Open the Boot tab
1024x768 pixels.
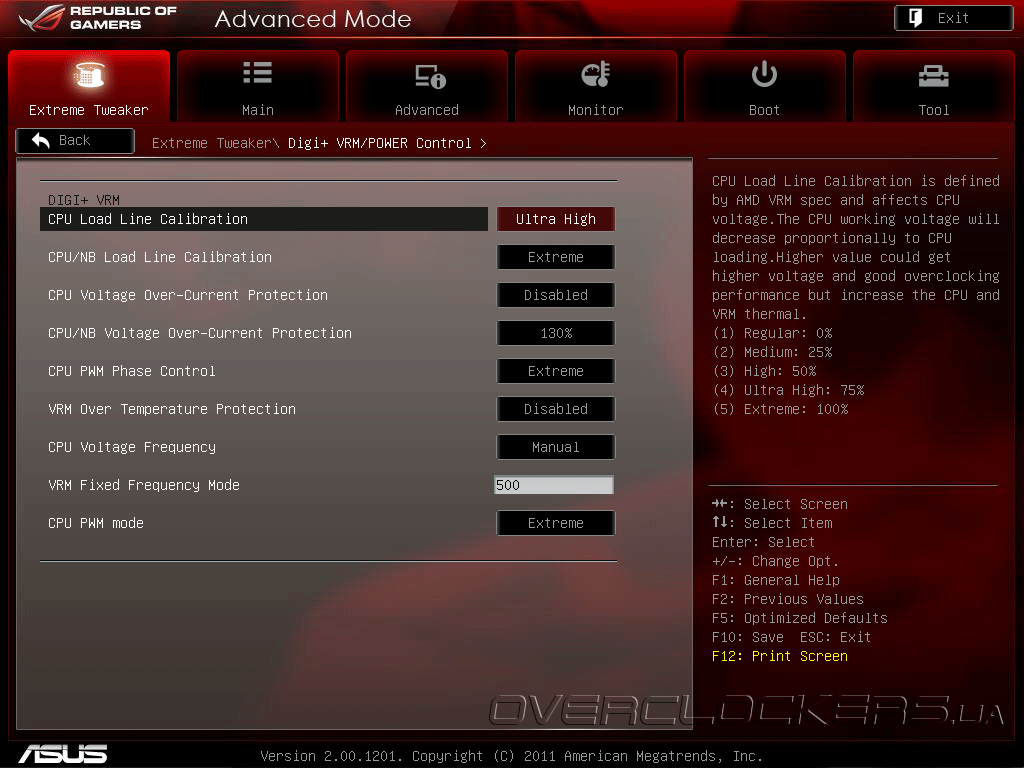(x=764, y=86)
